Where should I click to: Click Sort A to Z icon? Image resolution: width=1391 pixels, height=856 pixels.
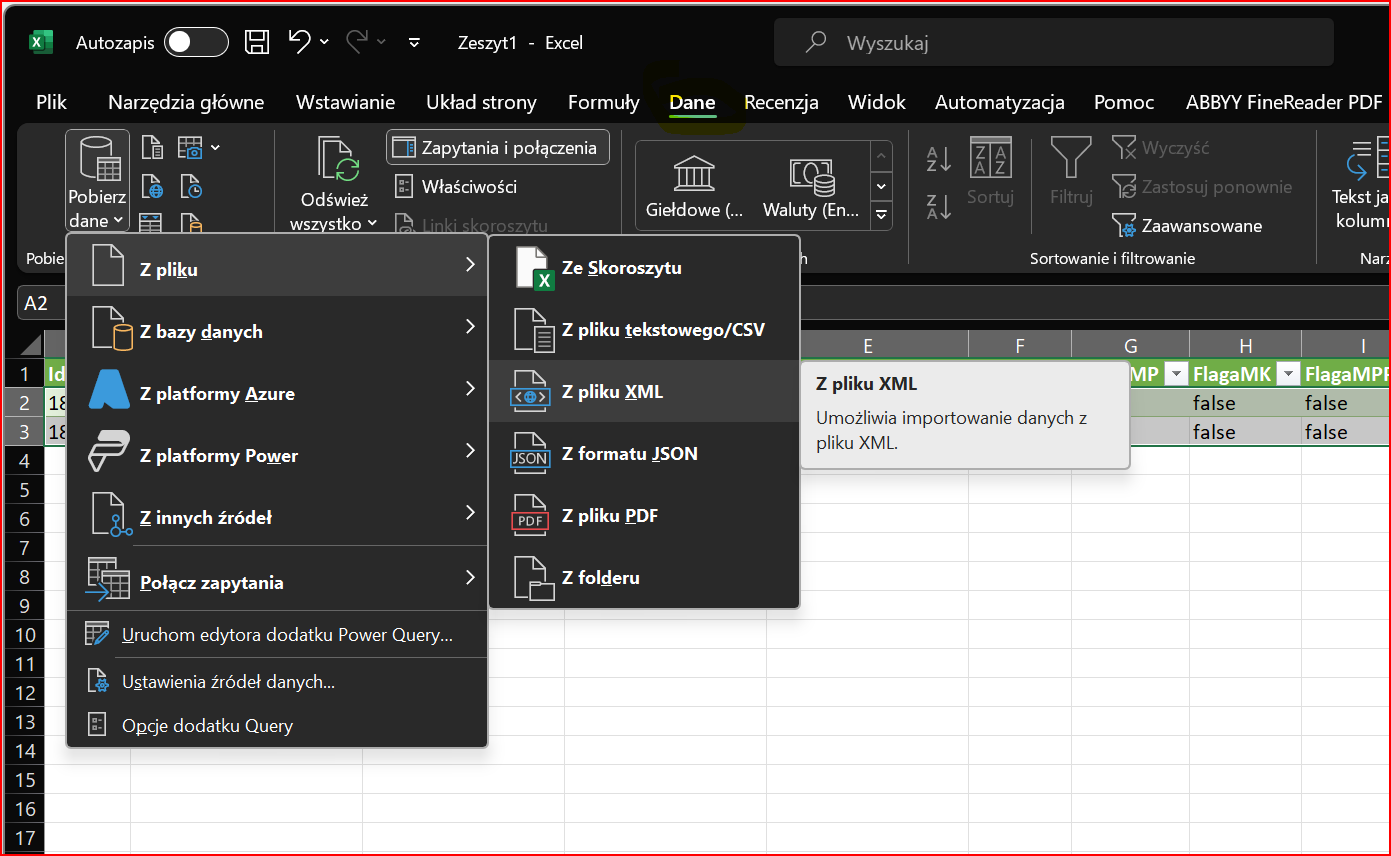pos(938,158)
